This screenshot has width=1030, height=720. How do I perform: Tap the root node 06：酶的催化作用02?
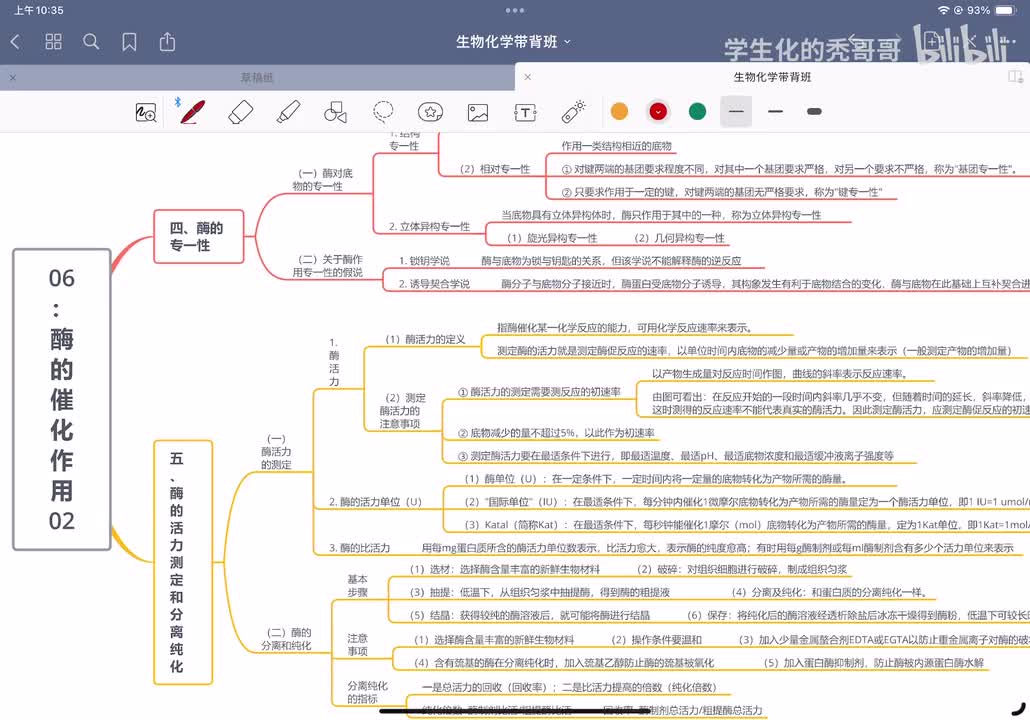click(62, 399)
